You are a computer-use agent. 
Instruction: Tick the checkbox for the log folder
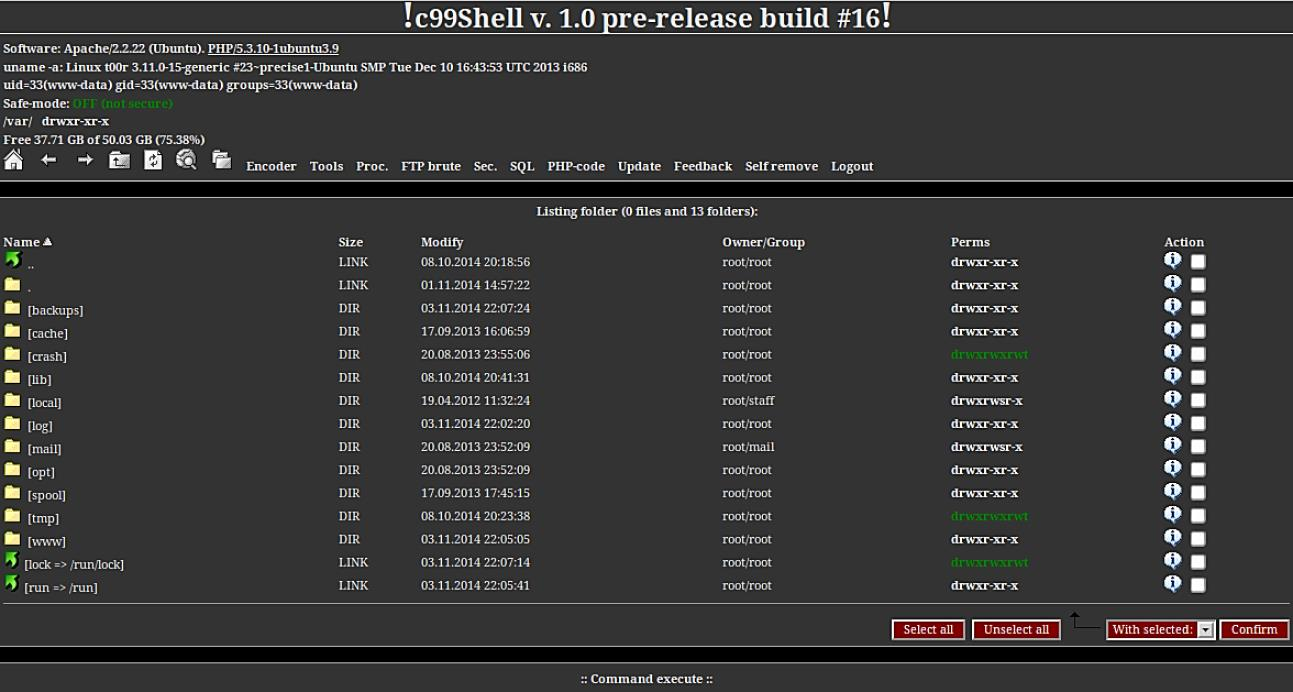(1198, 424)
